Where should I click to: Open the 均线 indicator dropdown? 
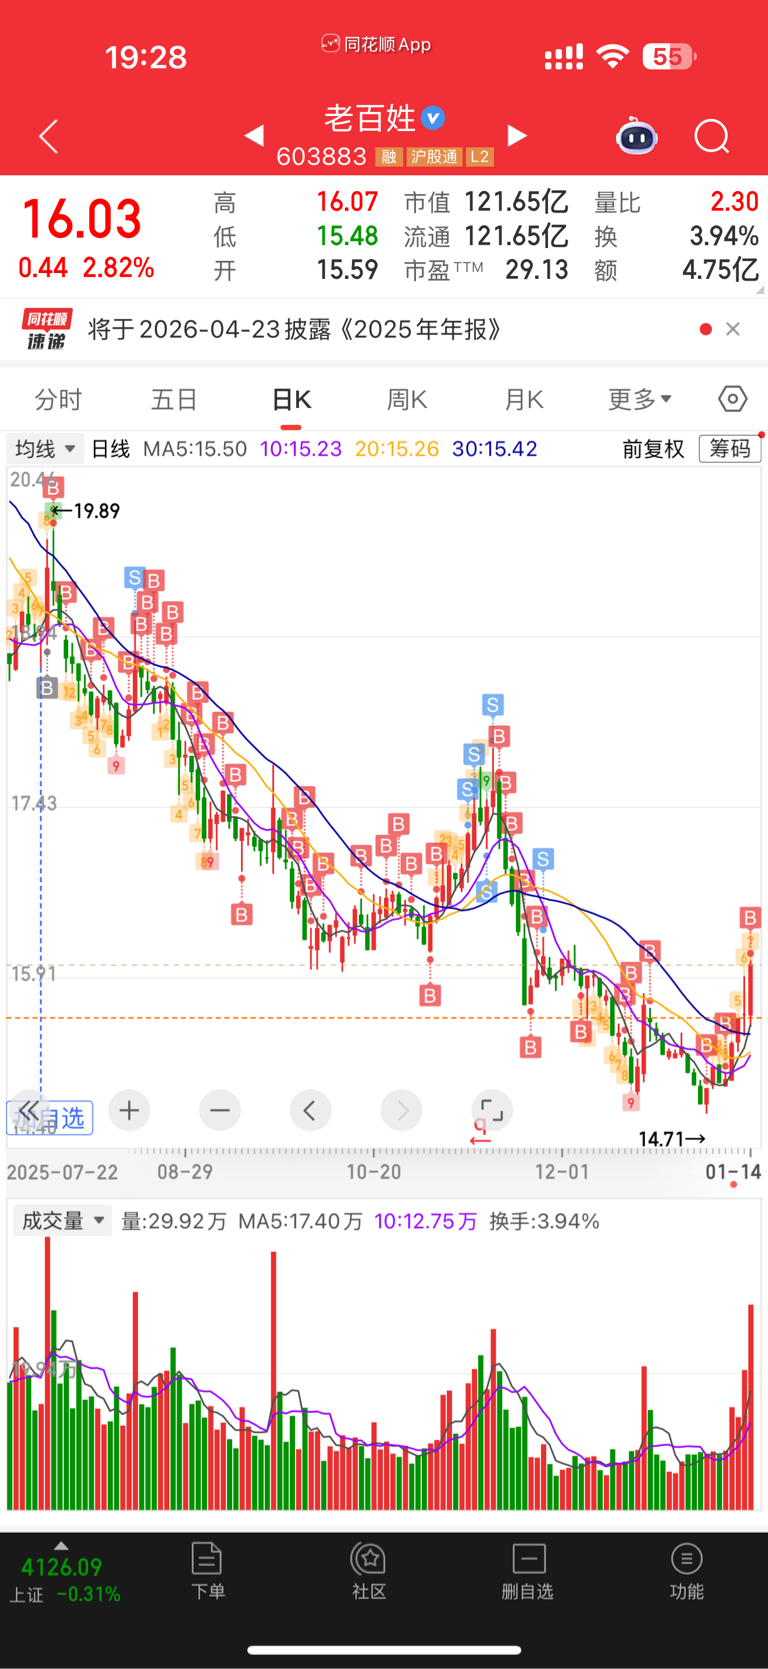(x=46, y=449)
